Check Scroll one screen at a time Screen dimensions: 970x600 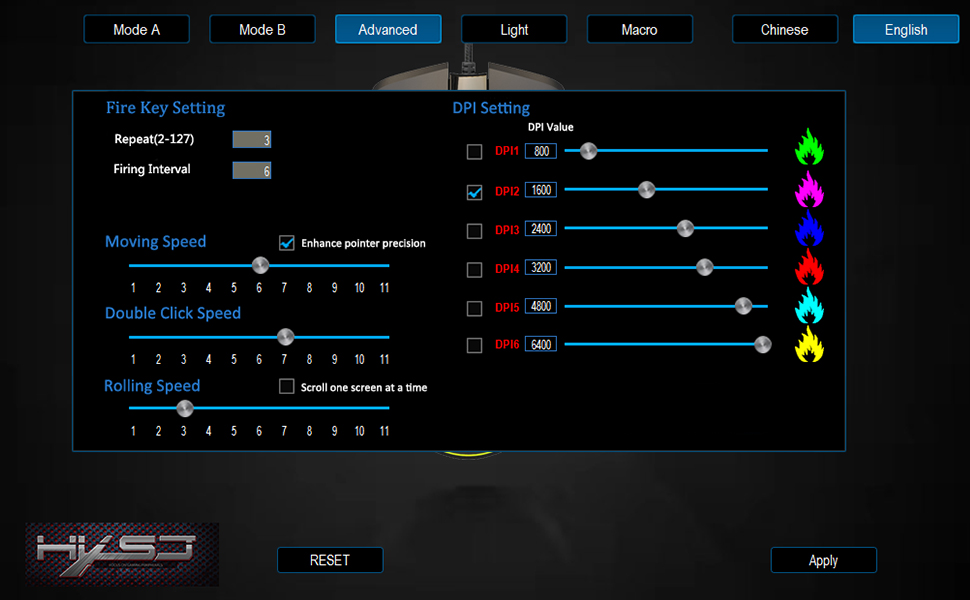(x=286, y=387)
